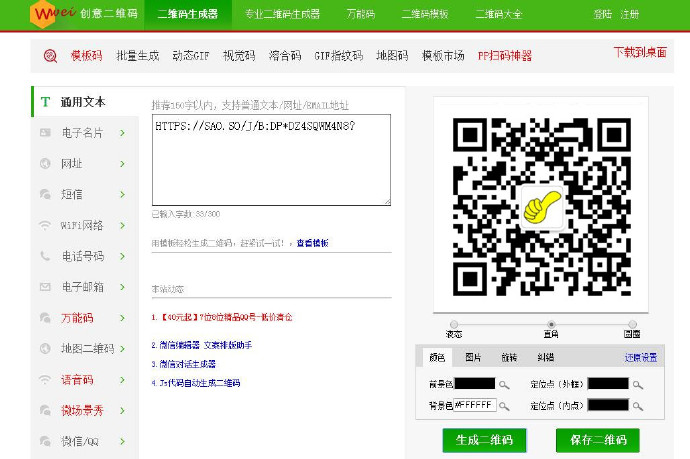
Task: Expand the 万能码 arrow
Action: coord(122,318)
